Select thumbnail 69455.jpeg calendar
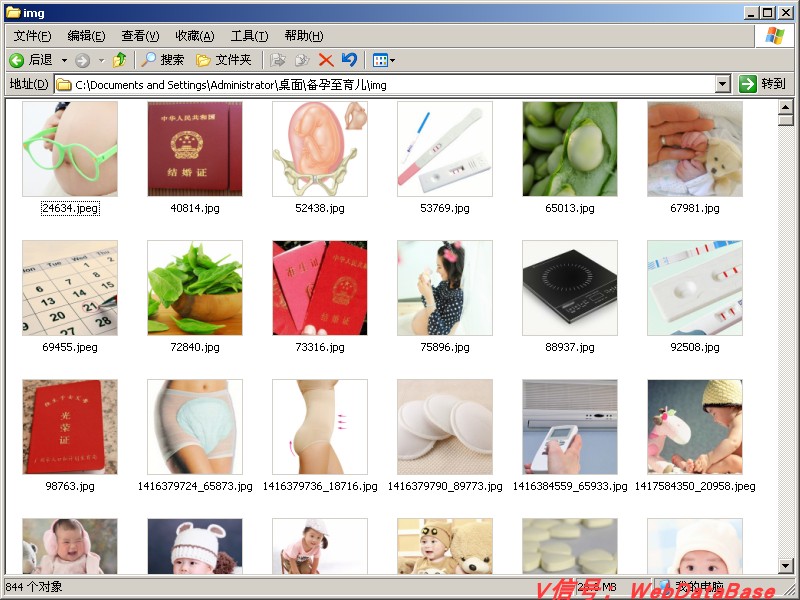The image size is (800, 600). click(70, 288)
